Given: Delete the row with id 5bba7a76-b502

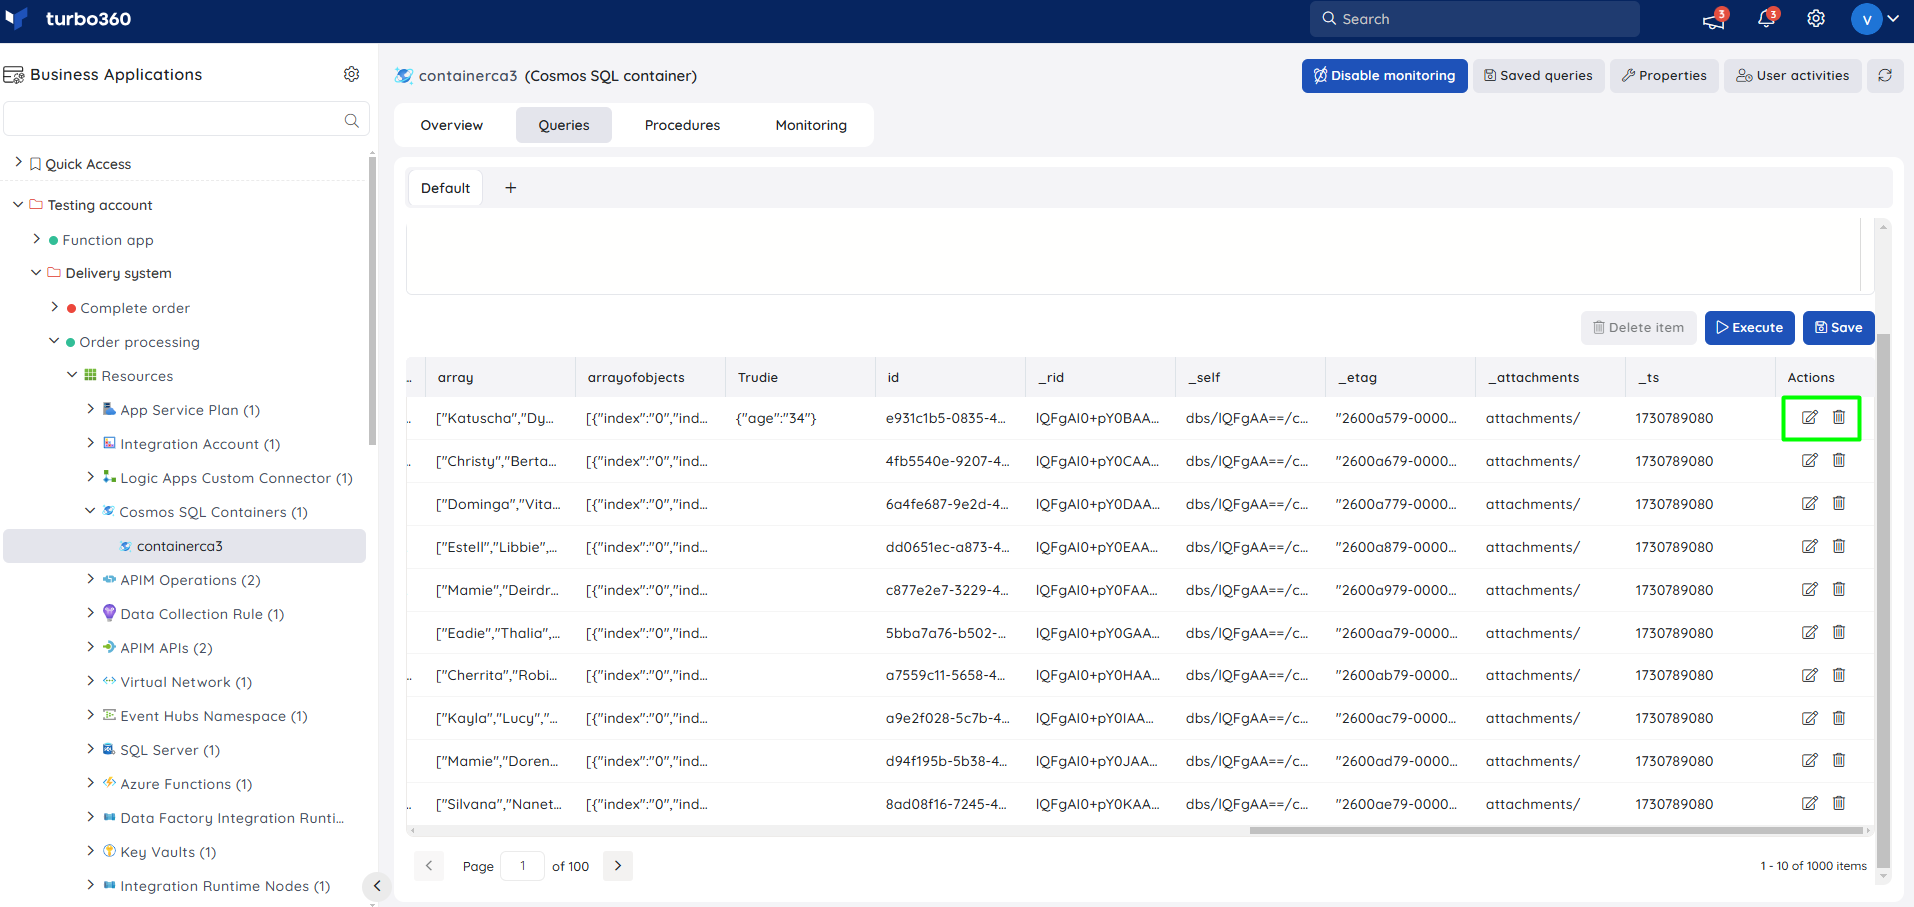Looking at the screenshot, I should point(1839,632).
